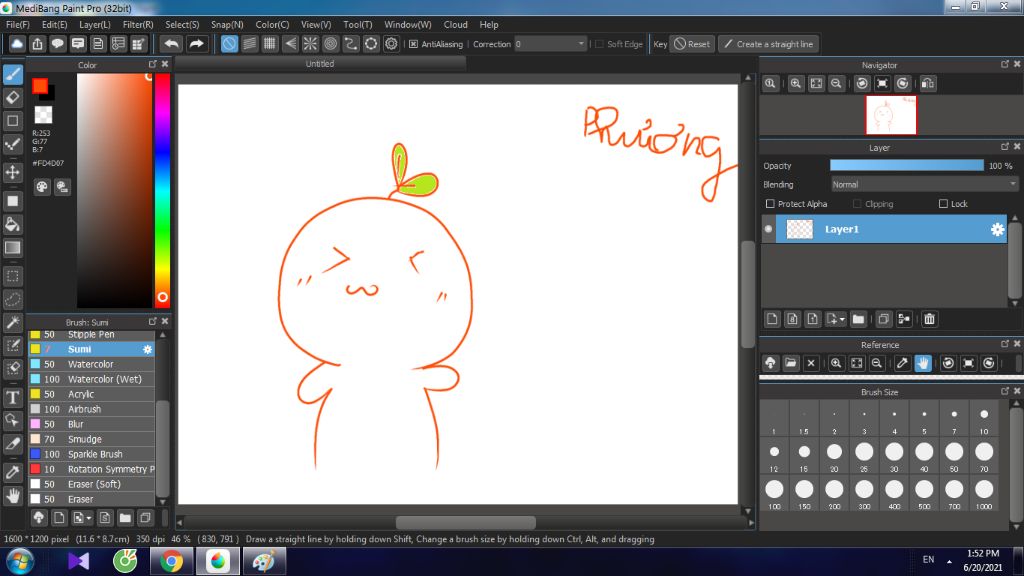Delete layer with trash icon
Viewport: 1024px width, 576px height.
pyautogui.click(x=929, y=319)
